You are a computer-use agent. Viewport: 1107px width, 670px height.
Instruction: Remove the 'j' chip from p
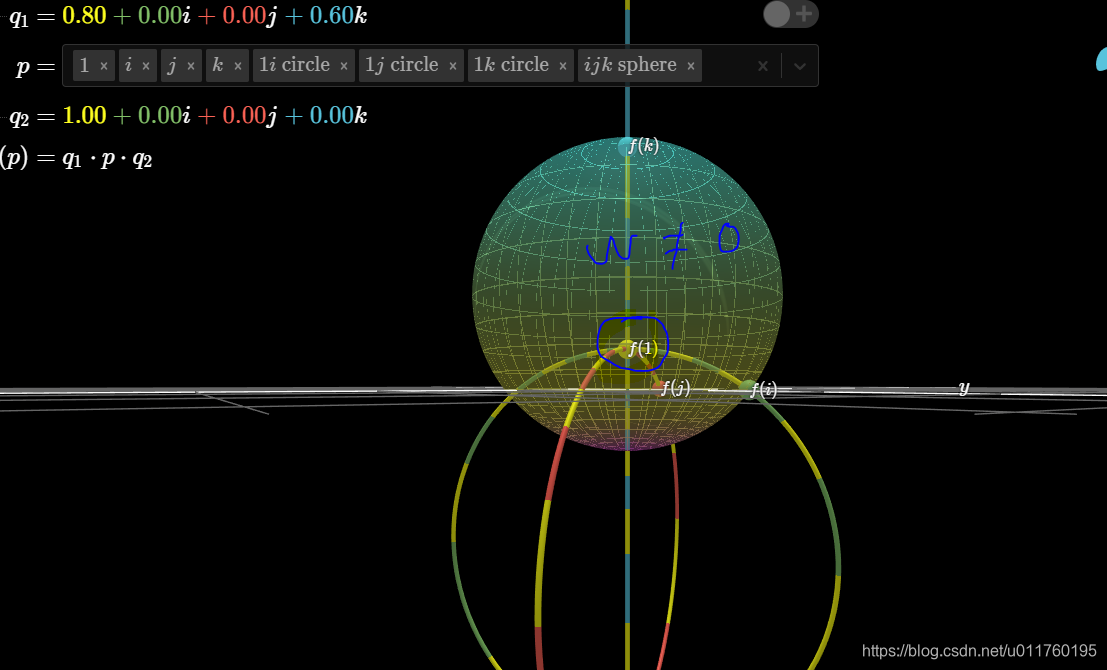point(191,66)
